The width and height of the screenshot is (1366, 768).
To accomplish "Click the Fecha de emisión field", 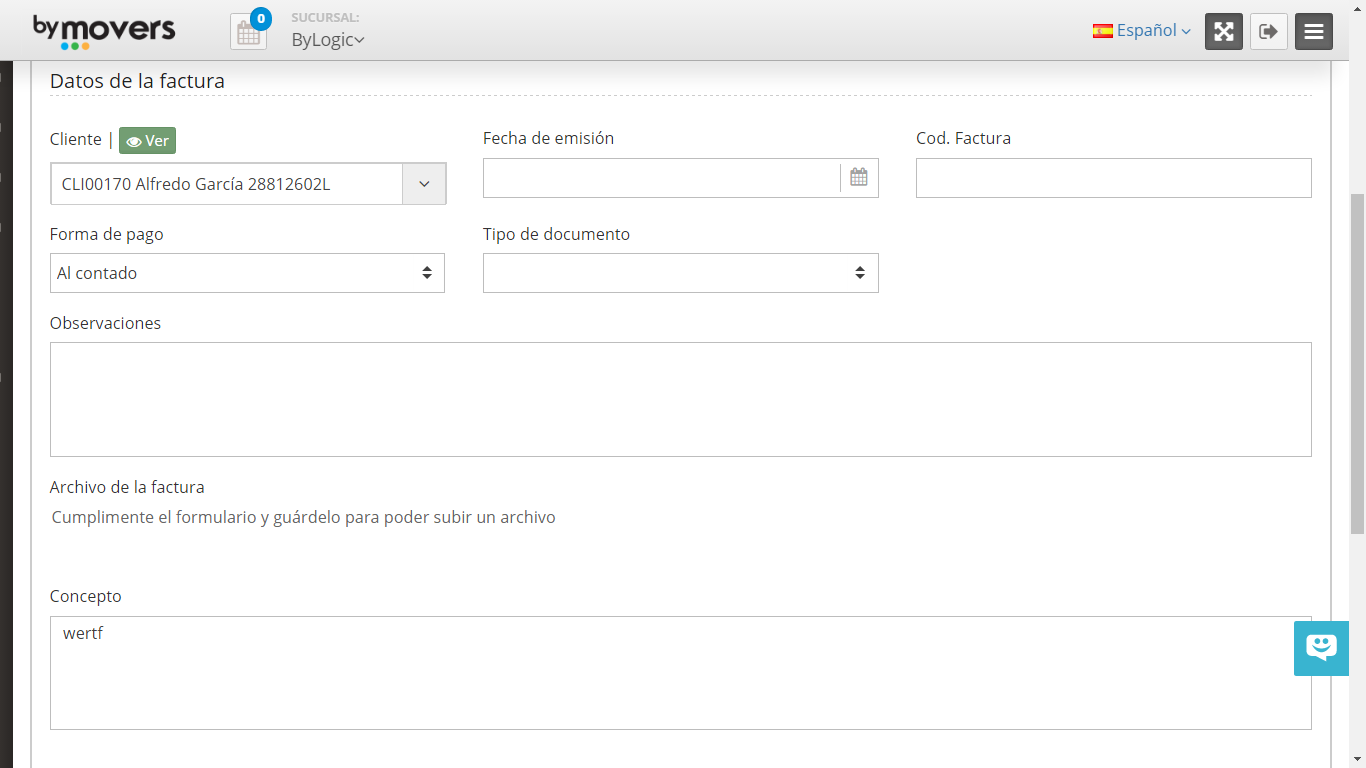I will tap(661, 178).
